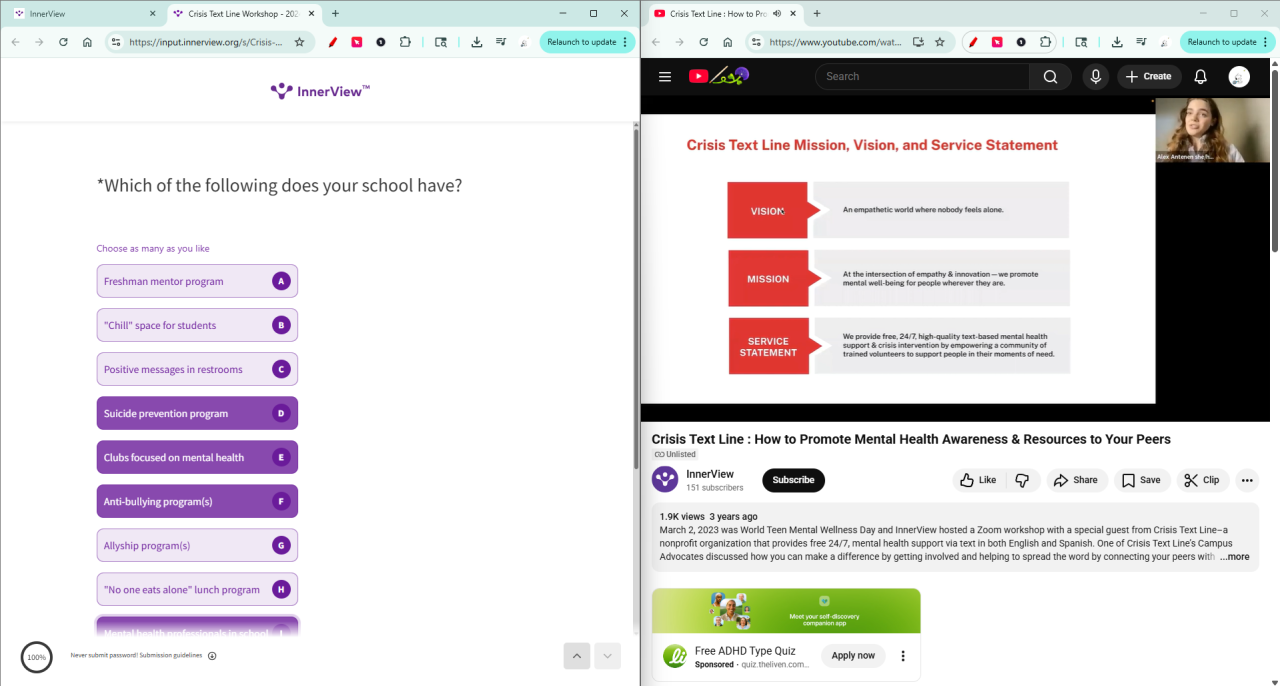Reload the InnerView survey page
The width and height of the screenshot is (1280, 686).
pyautogui.click(x=63, y=42)
